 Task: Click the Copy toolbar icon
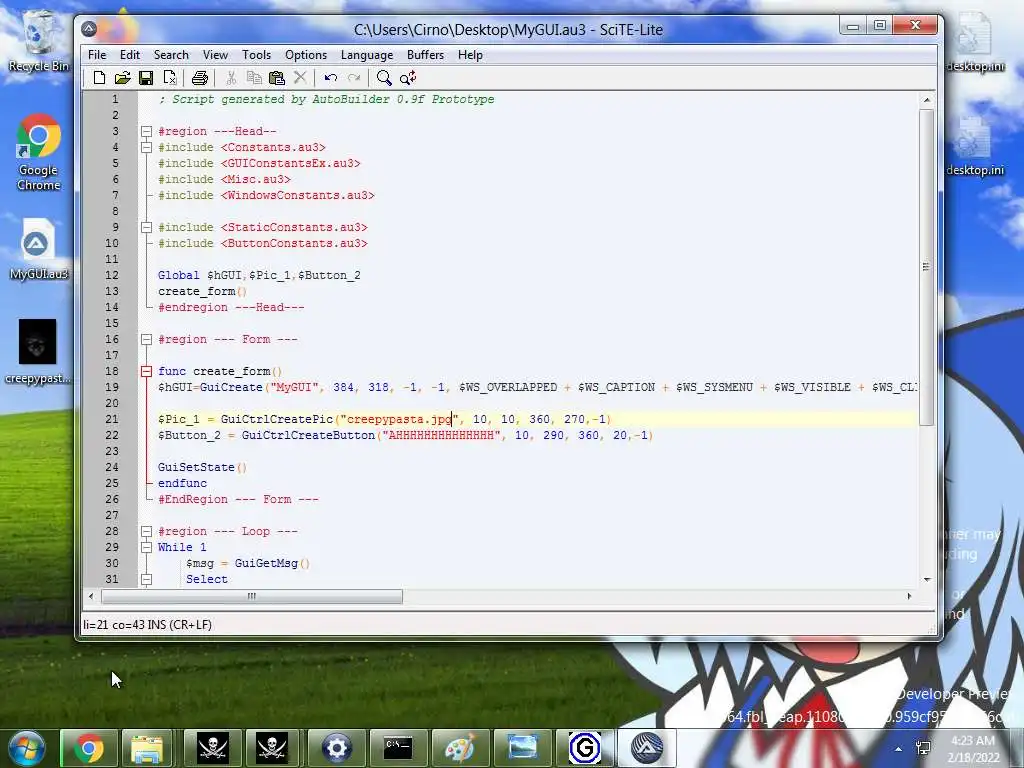[x=254, y=78]
